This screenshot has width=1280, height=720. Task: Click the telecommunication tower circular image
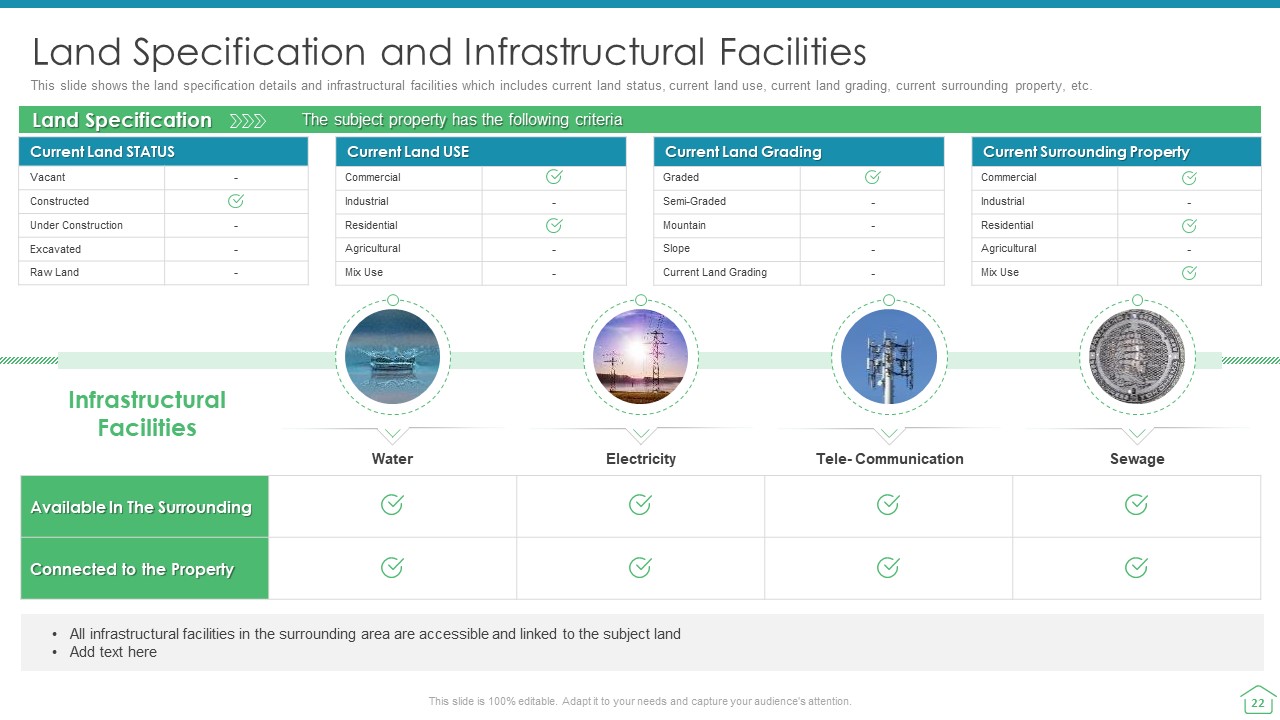click(888, 357)
